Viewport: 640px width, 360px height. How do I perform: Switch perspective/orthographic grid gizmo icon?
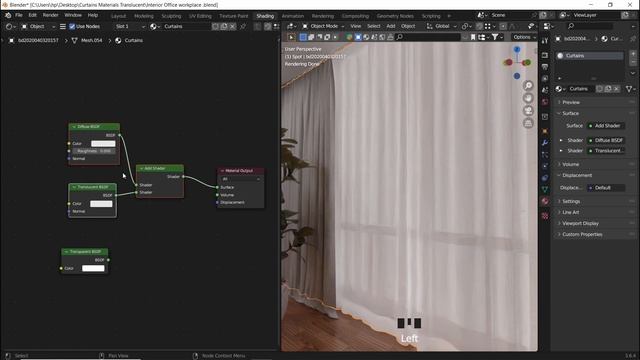pos(528,123)
